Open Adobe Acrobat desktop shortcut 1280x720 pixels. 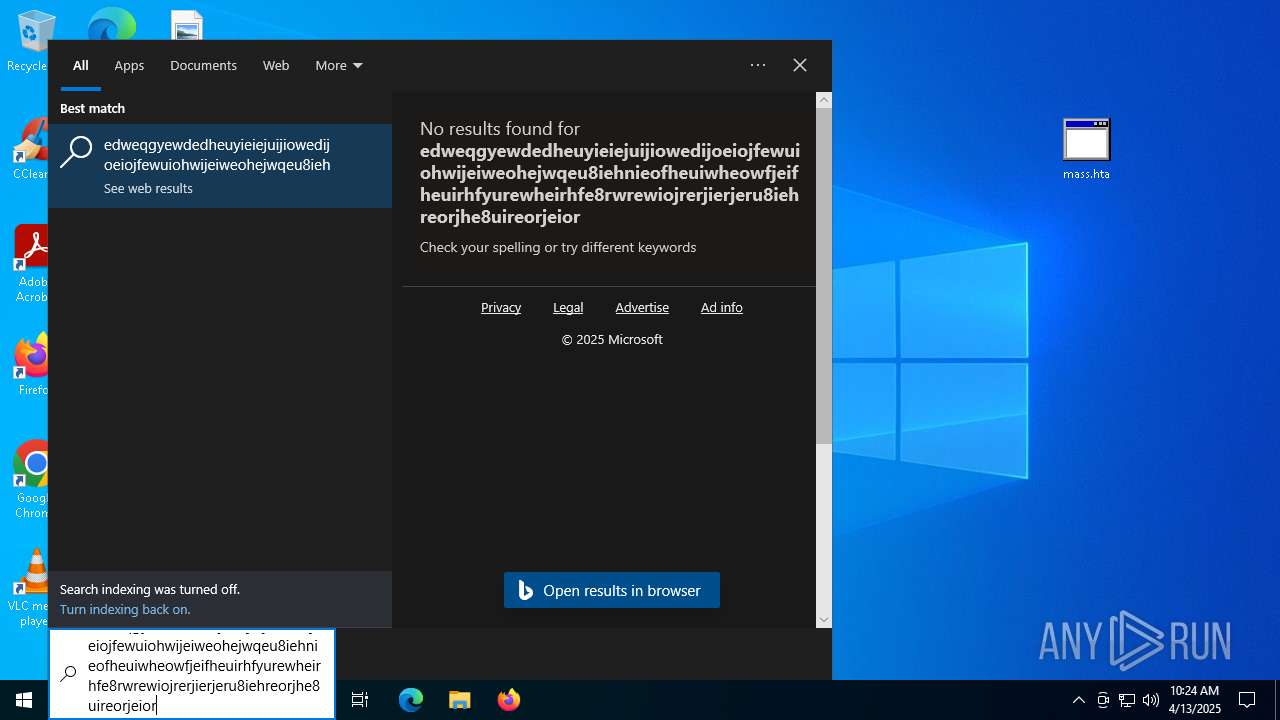[30, 263]
